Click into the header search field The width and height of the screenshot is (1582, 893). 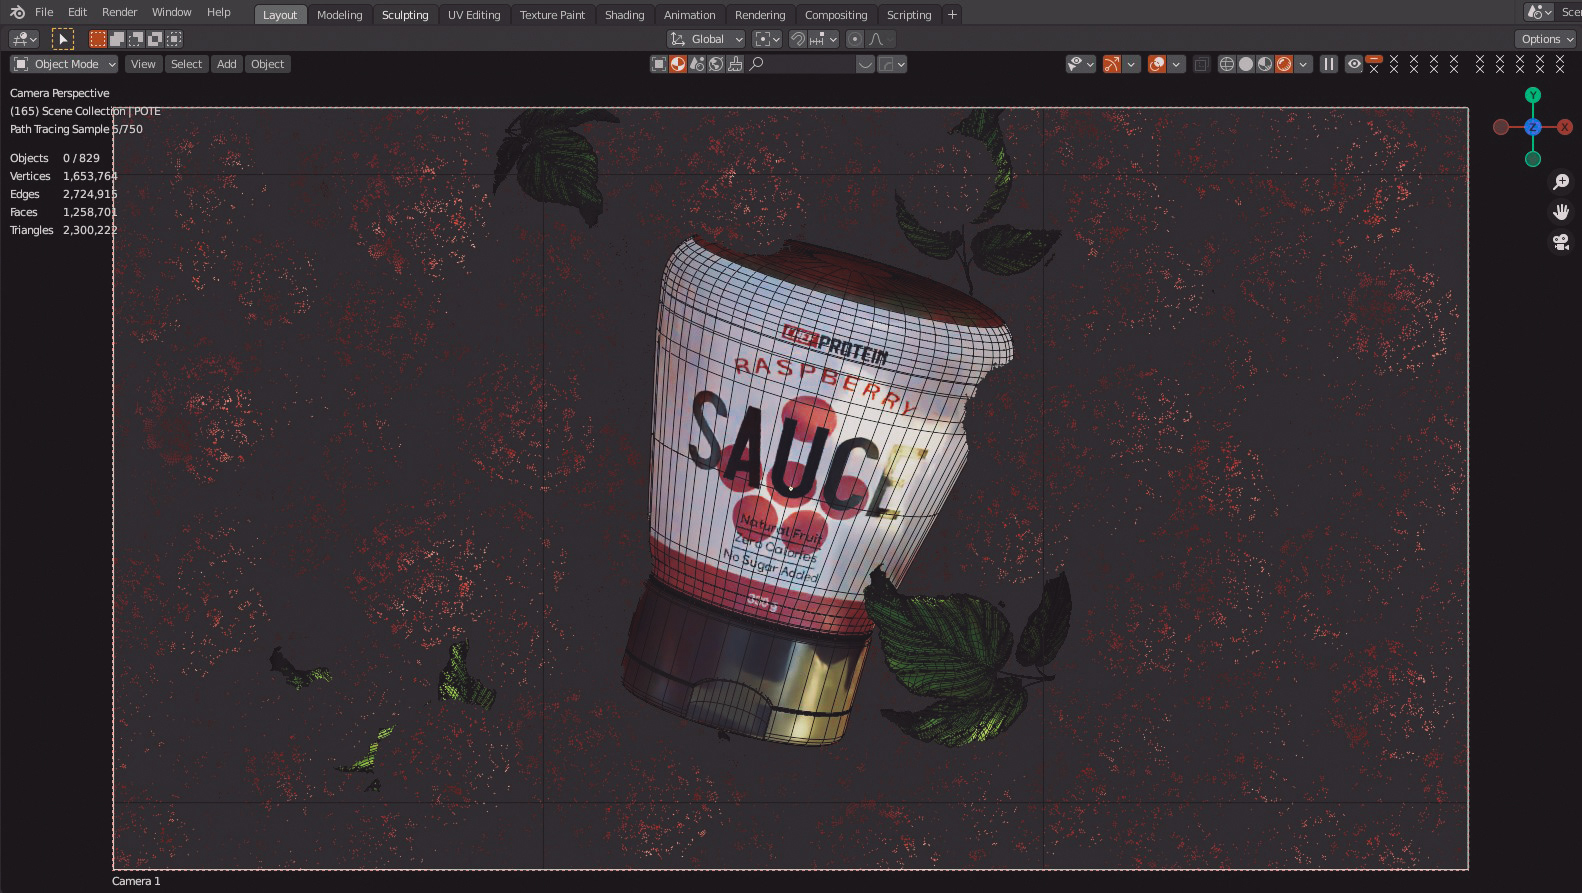pyautogui.click(x=800, y=64)
